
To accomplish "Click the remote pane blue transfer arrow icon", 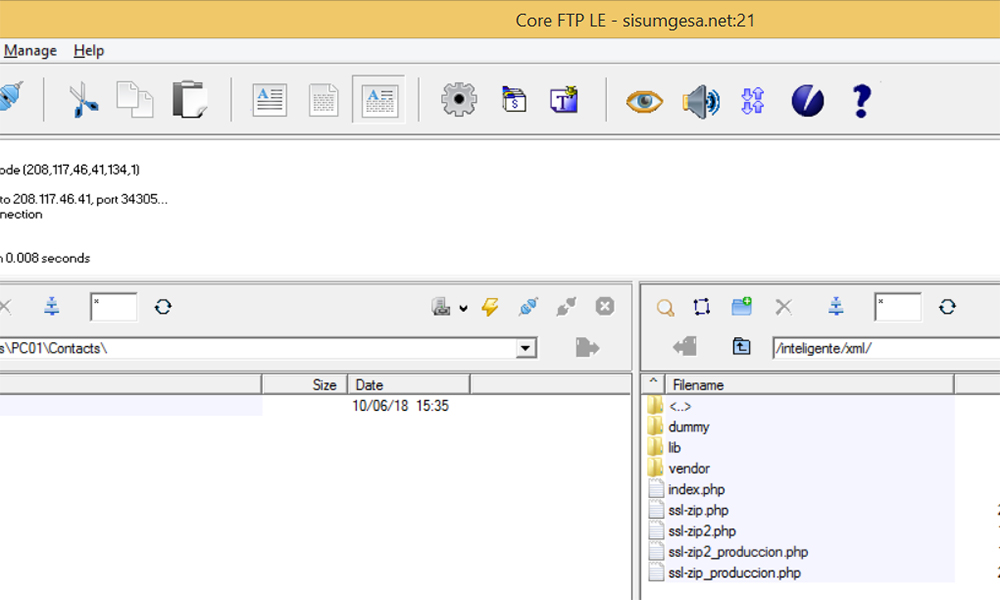I will (836, 307).
